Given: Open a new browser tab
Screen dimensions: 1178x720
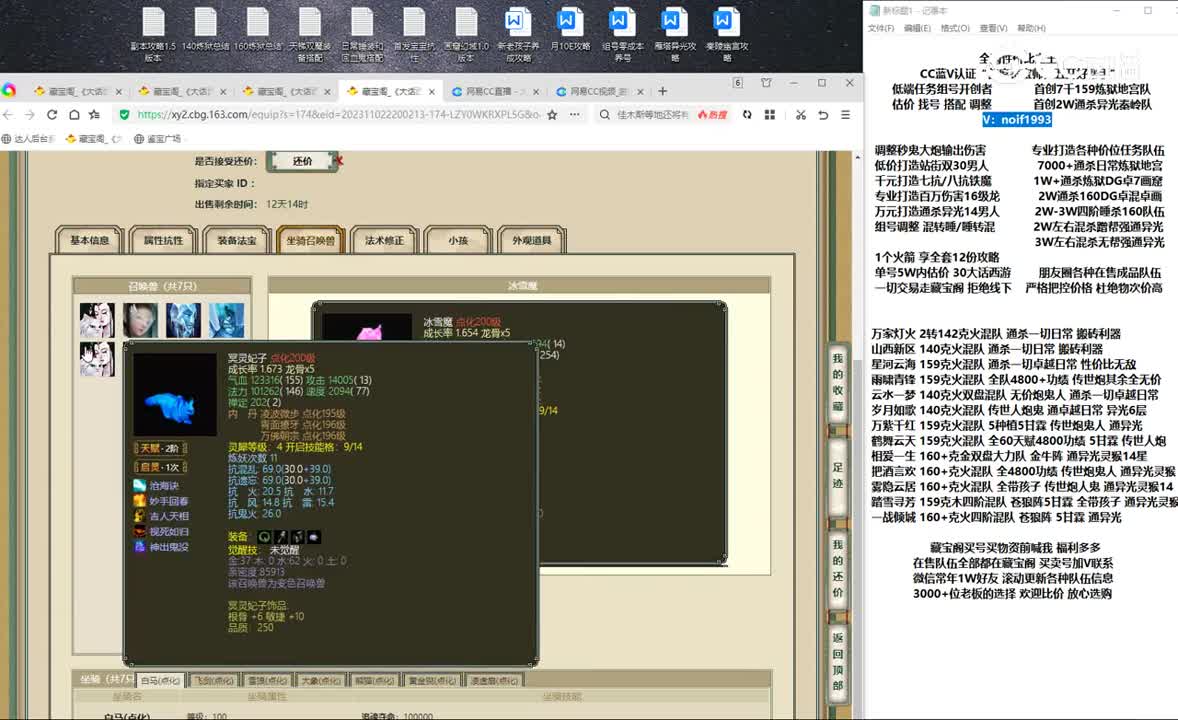Looking at the screenshot, I should point(663,91).
